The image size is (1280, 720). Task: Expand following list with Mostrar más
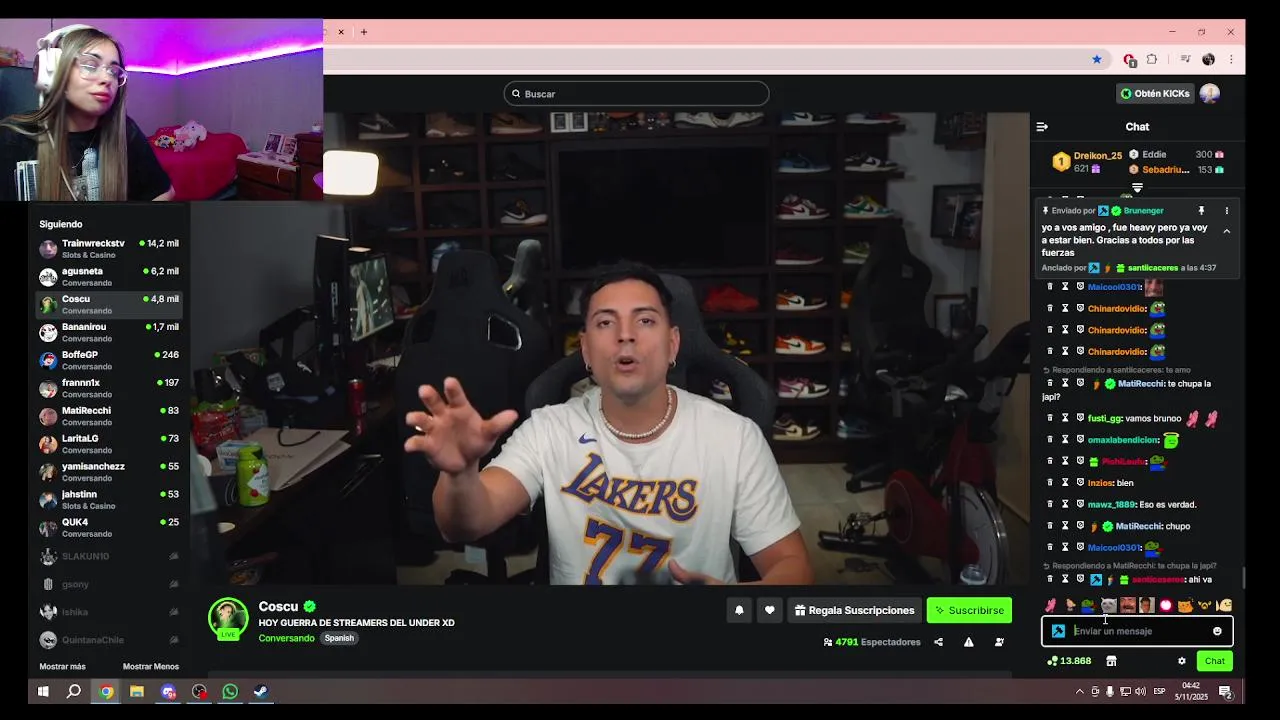(x=62, y=667)
